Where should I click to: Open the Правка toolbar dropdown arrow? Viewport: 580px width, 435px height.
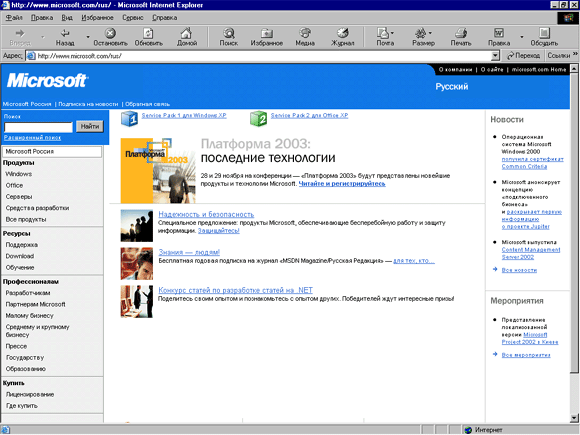tap(522, 37)
